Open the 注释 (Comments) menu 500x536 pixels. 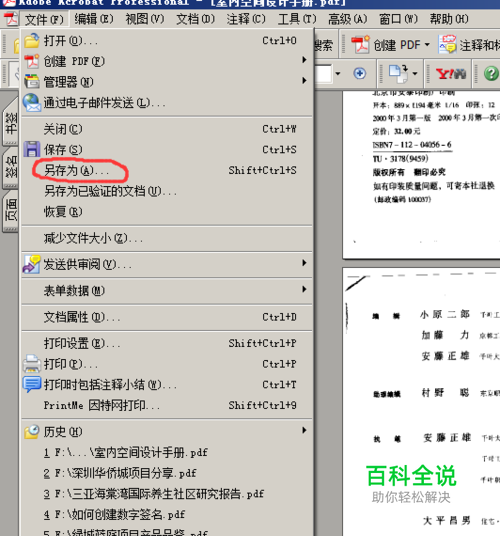tap(246, 19)
